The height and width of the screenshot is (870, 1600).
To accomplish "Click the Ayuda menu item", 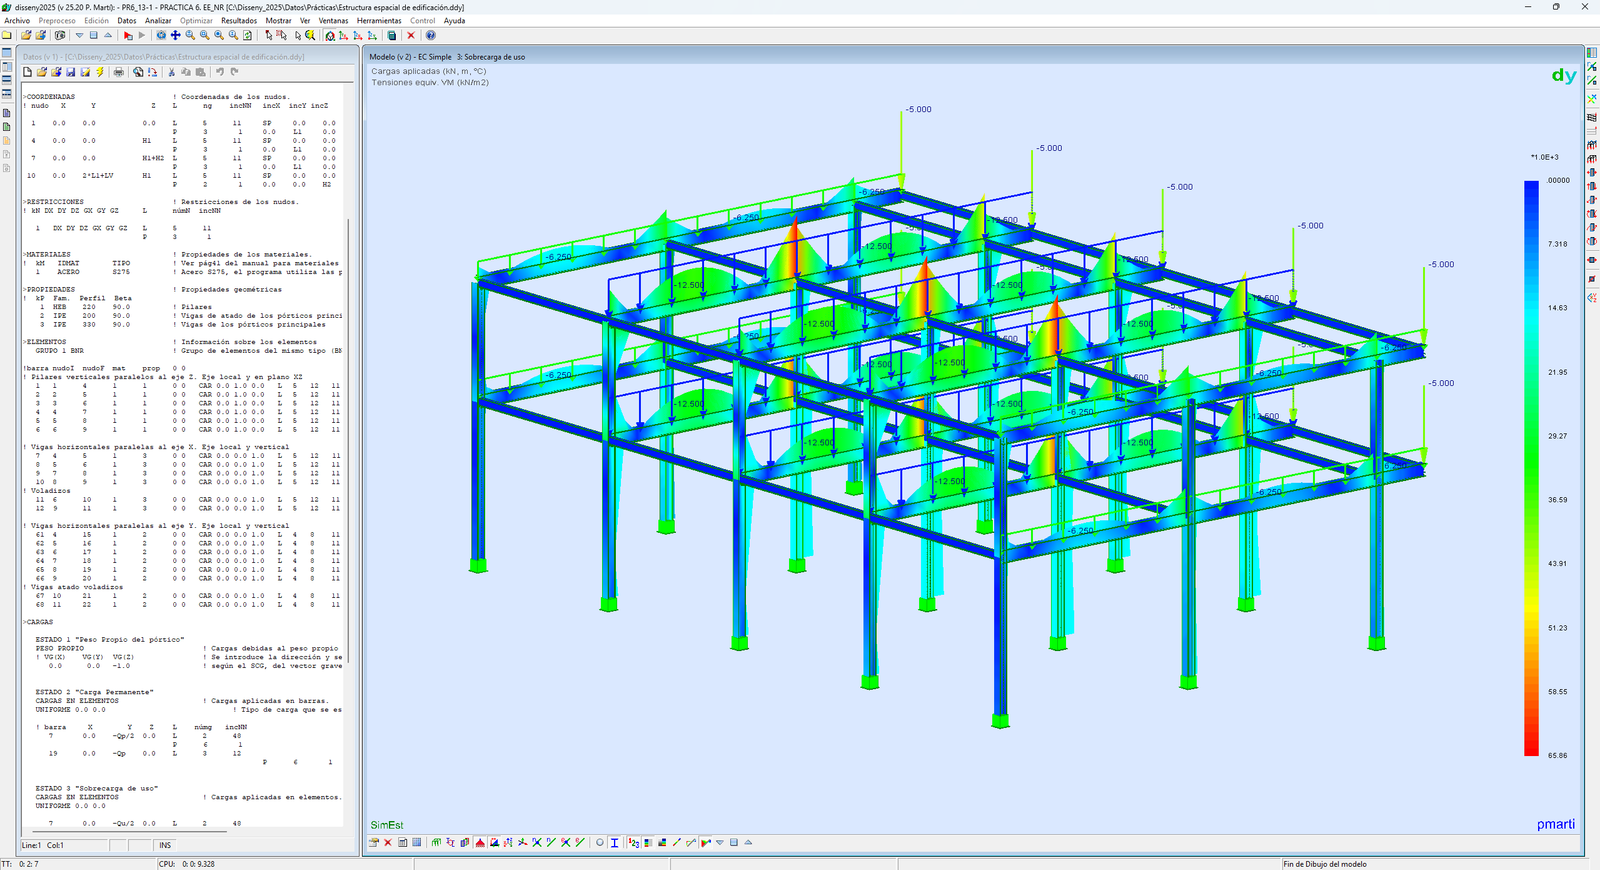I will (454, 20).
